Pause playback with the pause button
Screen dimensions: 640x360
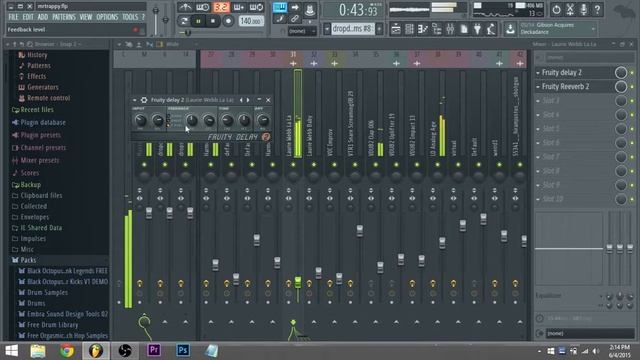[x=198, y=21]
